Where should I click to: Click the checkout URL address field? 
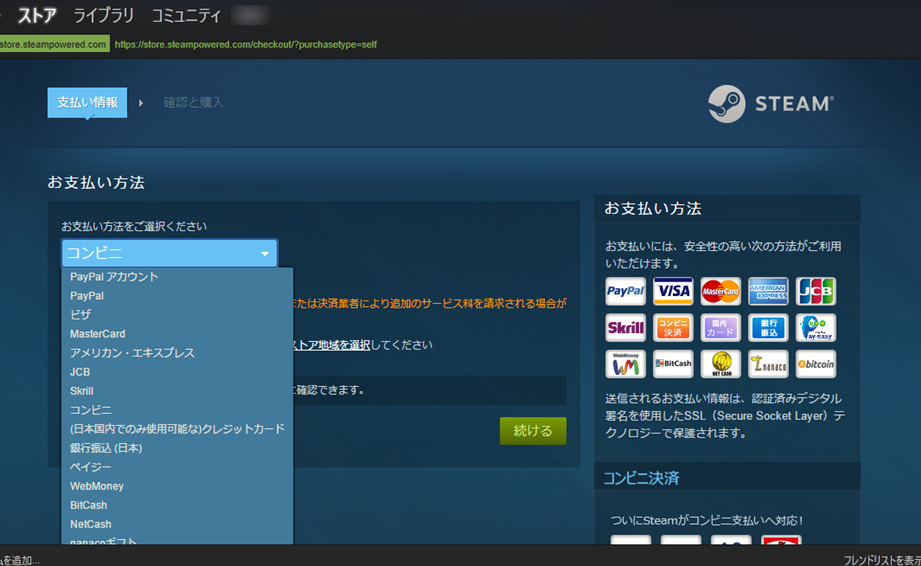click(246, 45)
